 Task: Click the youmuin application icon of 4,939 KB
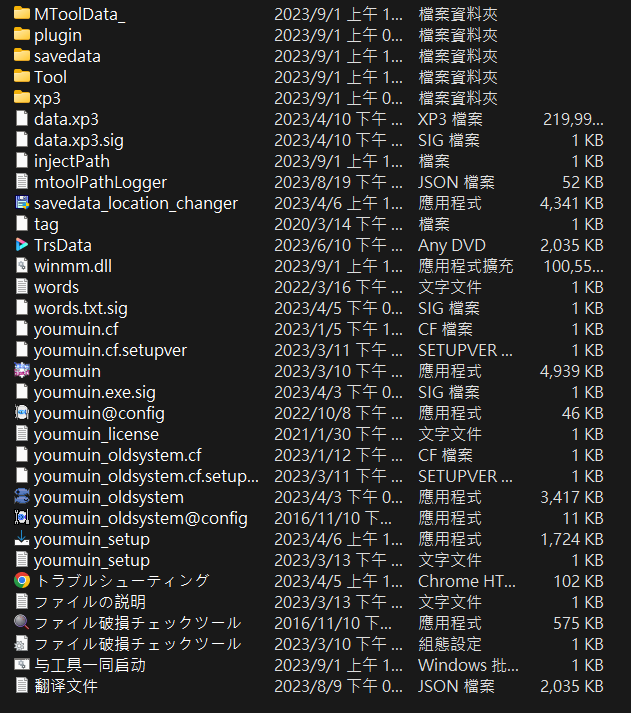pos(22,371)
